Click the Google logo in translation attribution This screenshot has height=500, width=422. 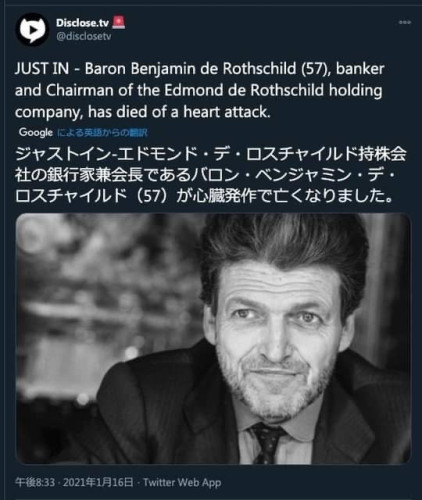tap(36, 132)
